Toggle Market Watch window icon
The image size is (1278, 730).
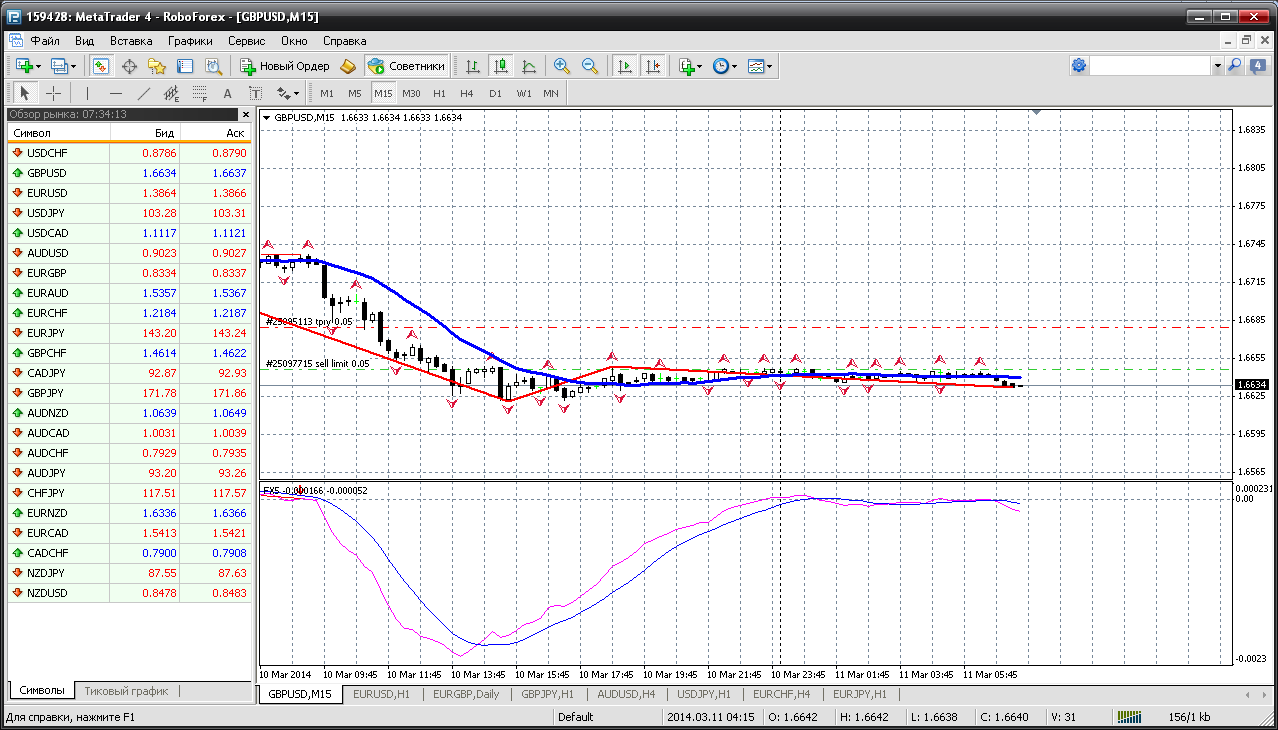pos(101,66)
